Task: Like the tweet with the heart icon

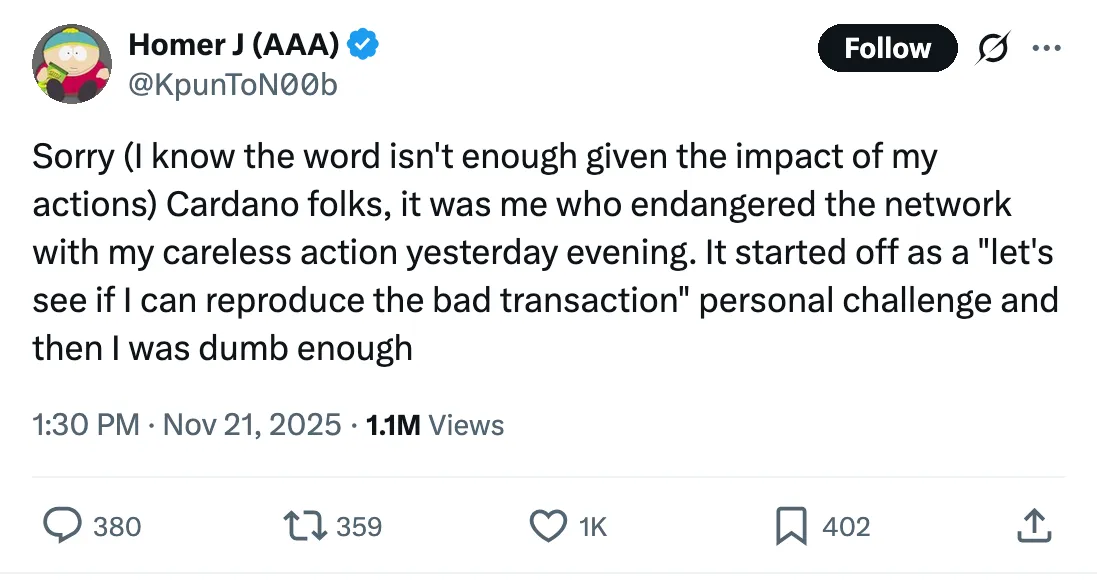Action: (x=547, y=526)
